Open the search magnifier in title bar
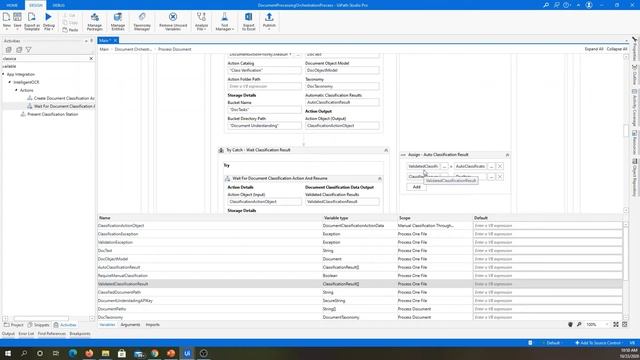The width and height of the screenshot is (640, 360). pyautogui.click(x=546, y=5)
